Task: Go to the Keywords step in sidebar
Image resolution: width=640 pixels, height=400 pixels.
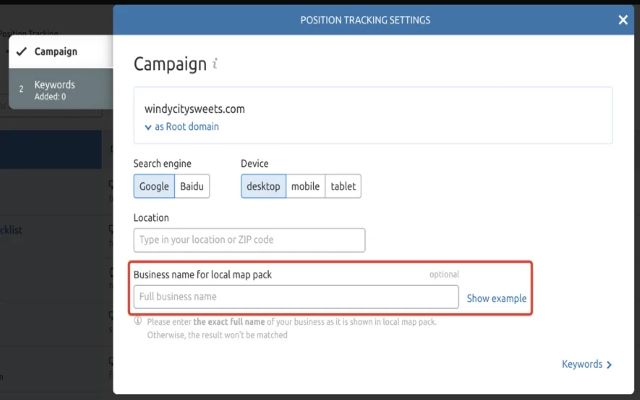Action: click(54, 90)
